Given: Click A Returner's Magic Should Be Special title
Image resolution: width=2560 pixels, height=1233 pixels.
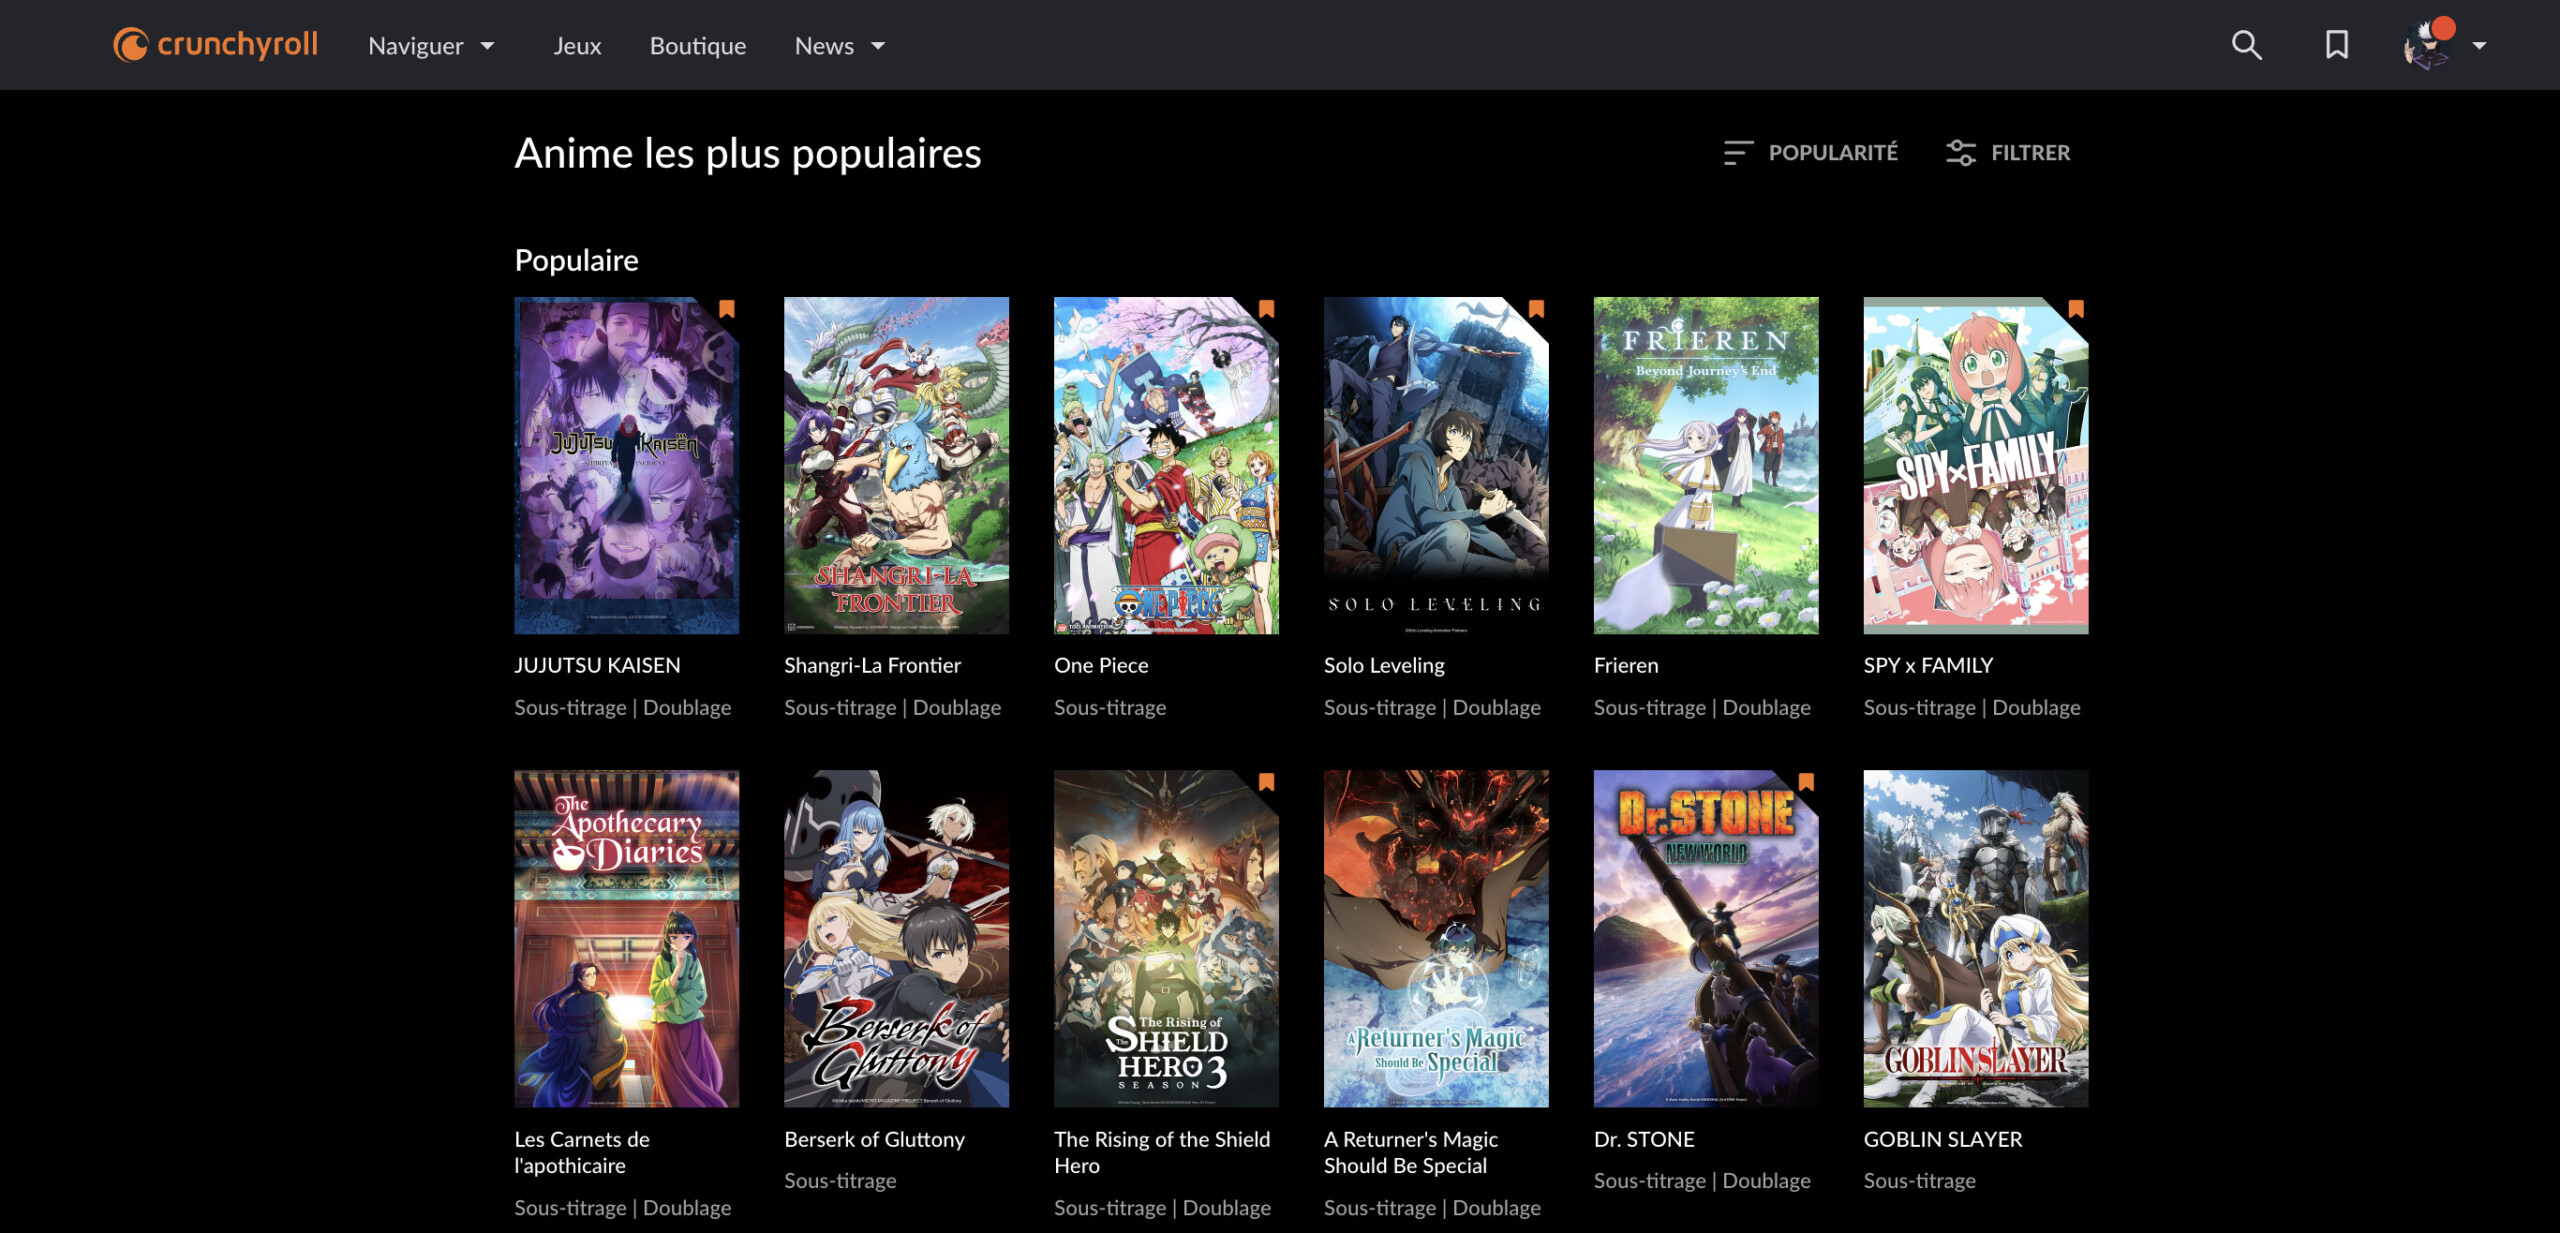Looking at the screenshot, I should click(x=1411, y=1152).
